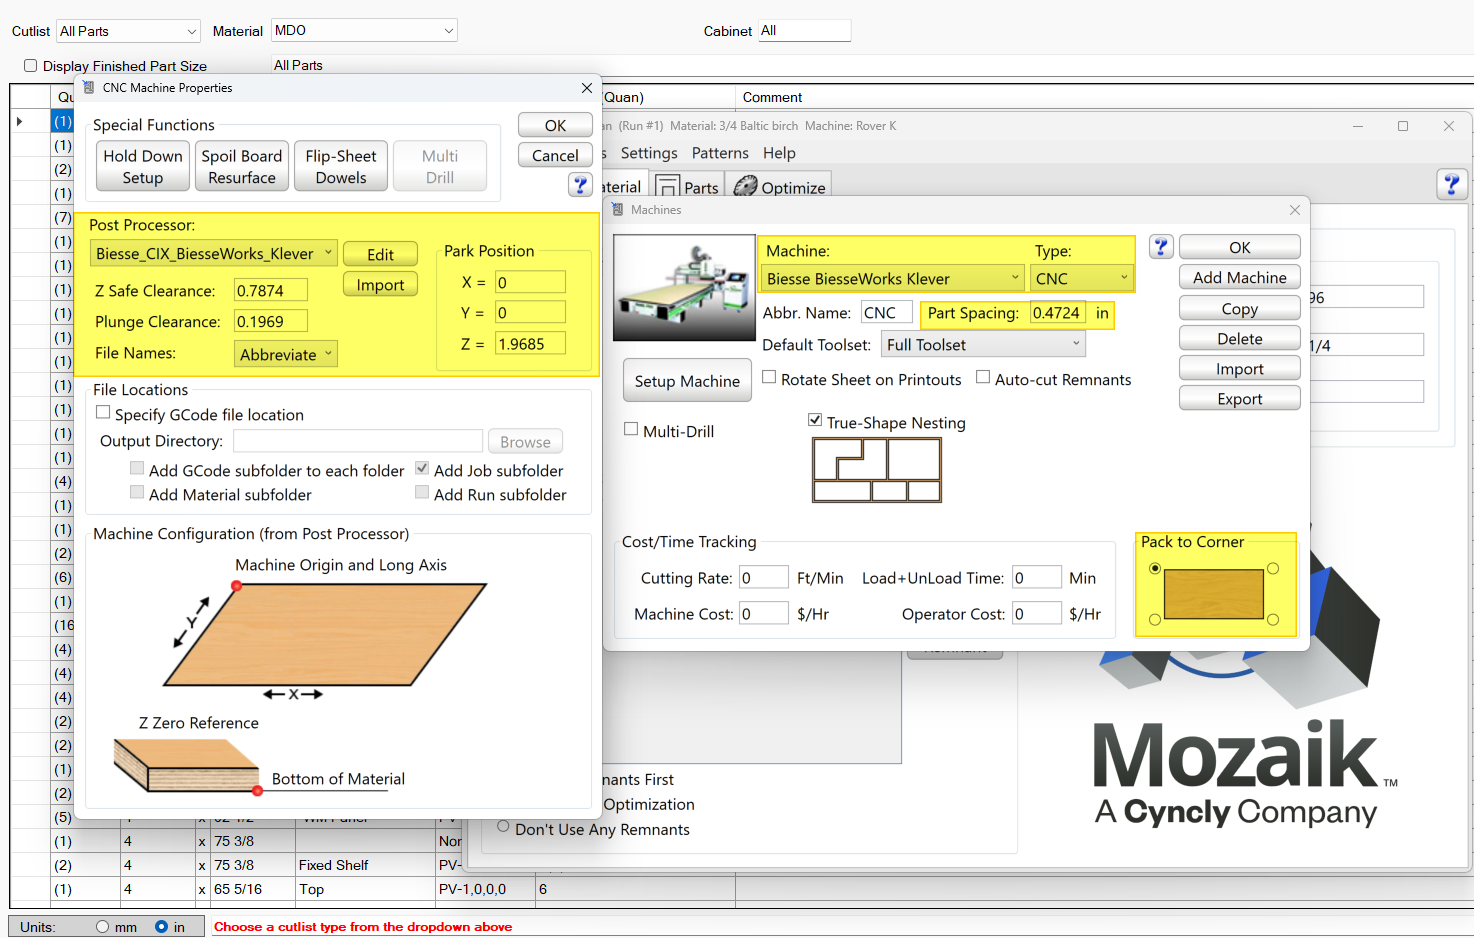Toggle Add Run subfolder checkbox
The height and width of the screenshot is (938, 1474).
click(422, 492)
